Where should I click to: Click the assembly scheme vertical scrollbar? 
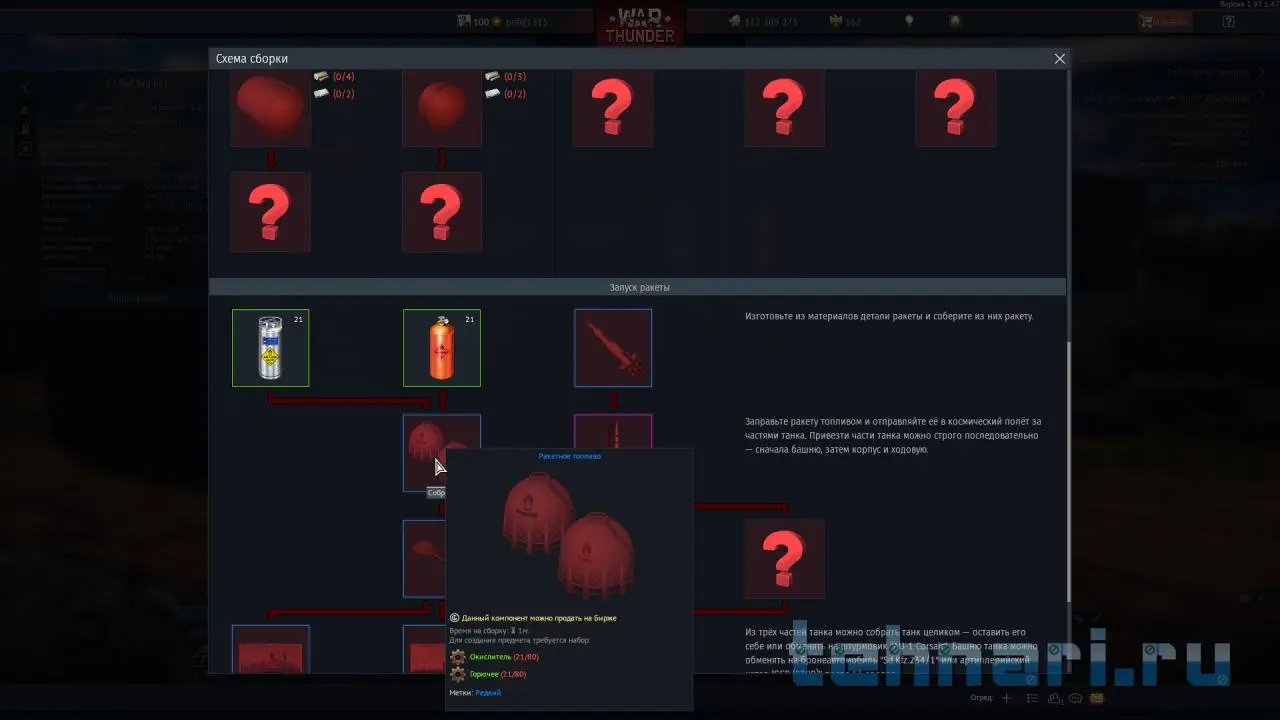pyautogui.click(x=1068, y=472)
